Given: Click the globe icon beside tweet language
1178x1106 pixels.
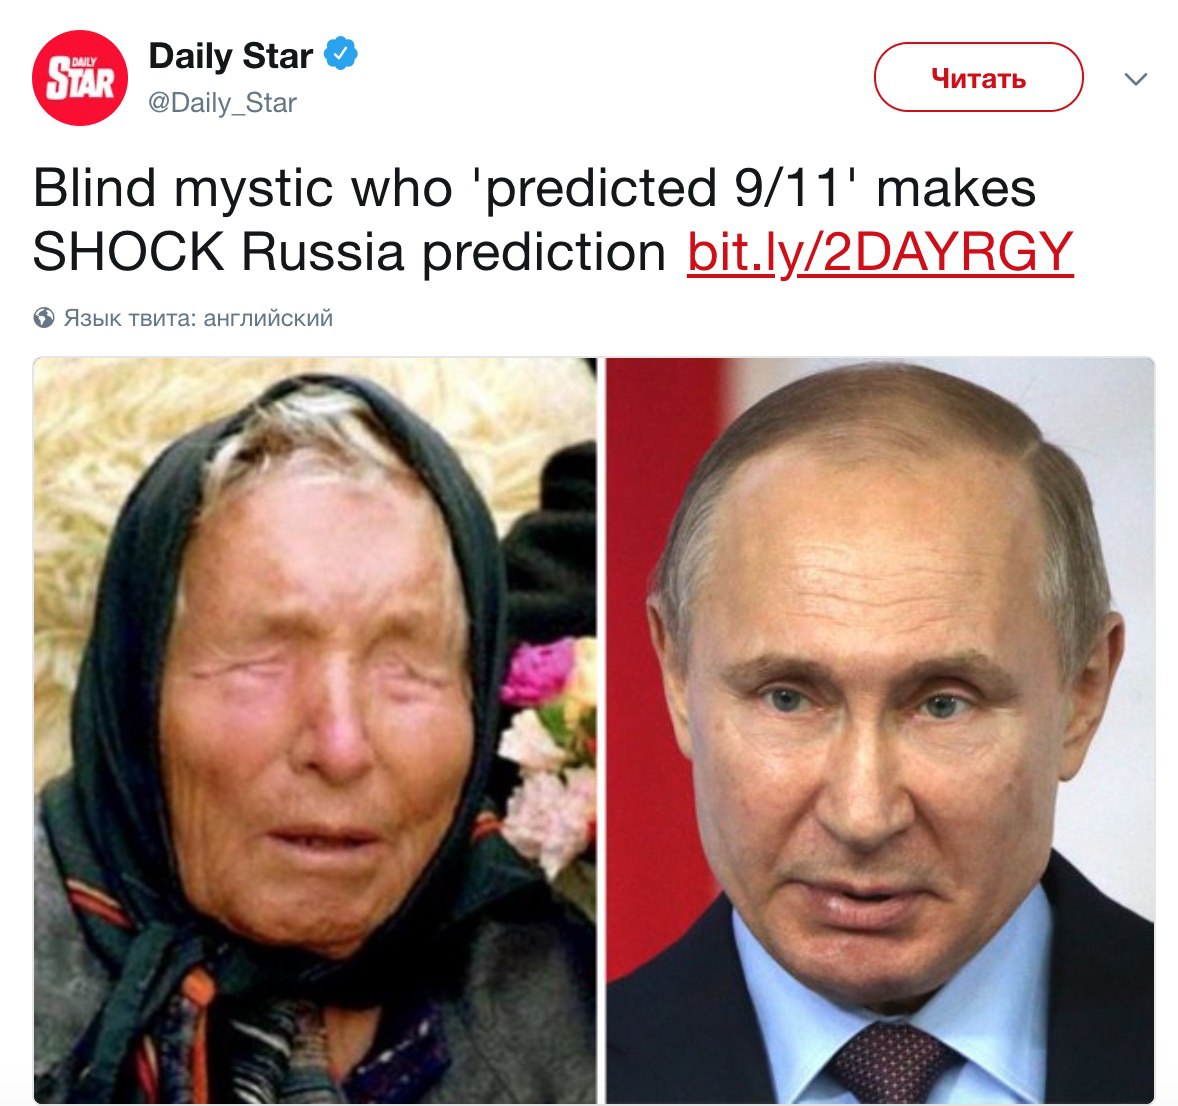Looking at the screenshot, I should 44,318.
